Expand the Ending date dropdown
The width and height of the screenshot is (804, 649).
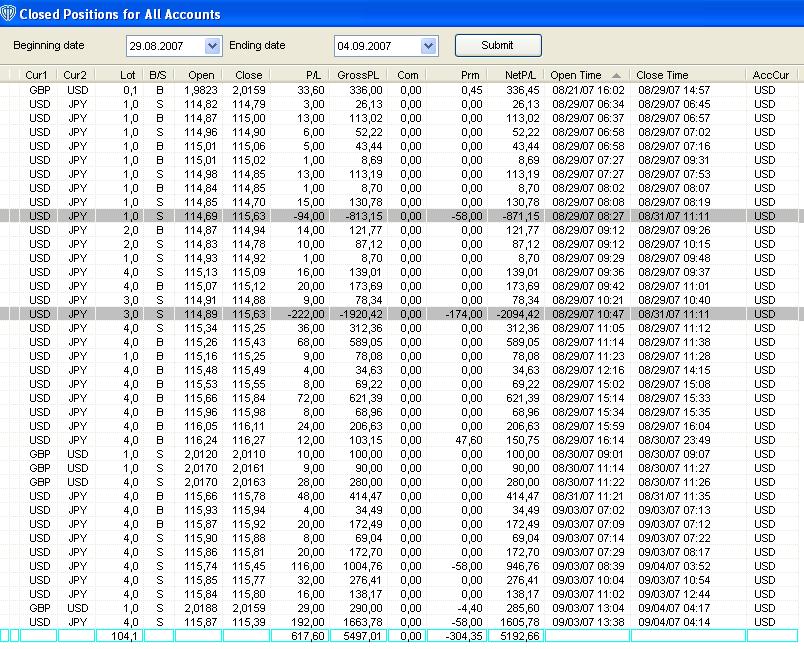pyautogui.click(x=429, y=46)
